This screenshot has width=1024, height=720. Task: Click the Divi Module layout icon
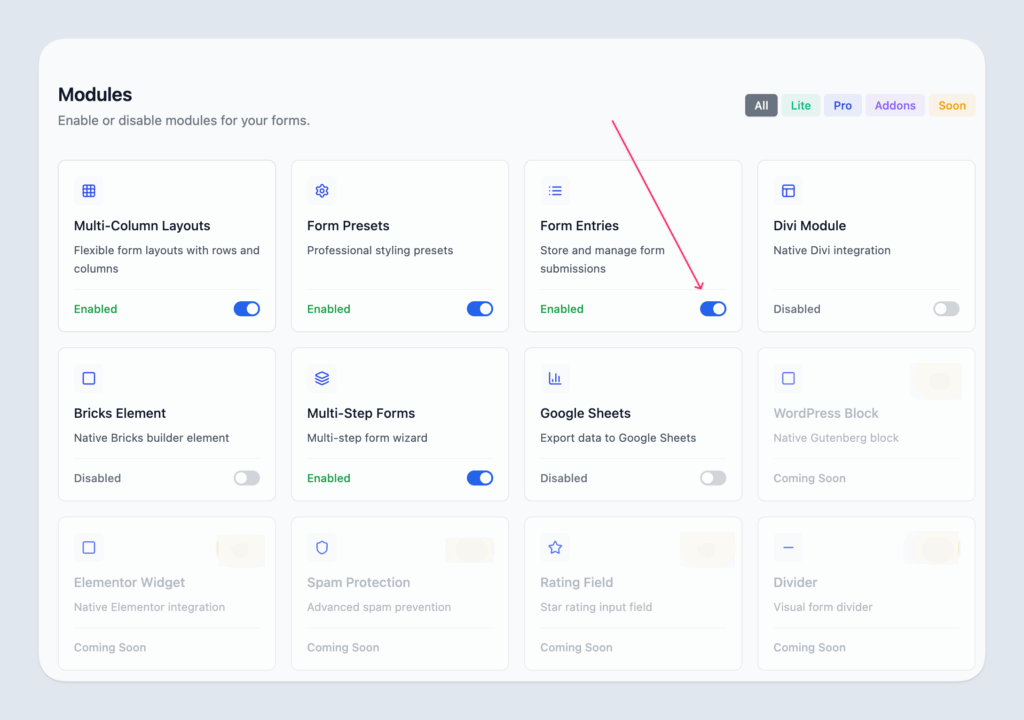[x=788, y=191]
